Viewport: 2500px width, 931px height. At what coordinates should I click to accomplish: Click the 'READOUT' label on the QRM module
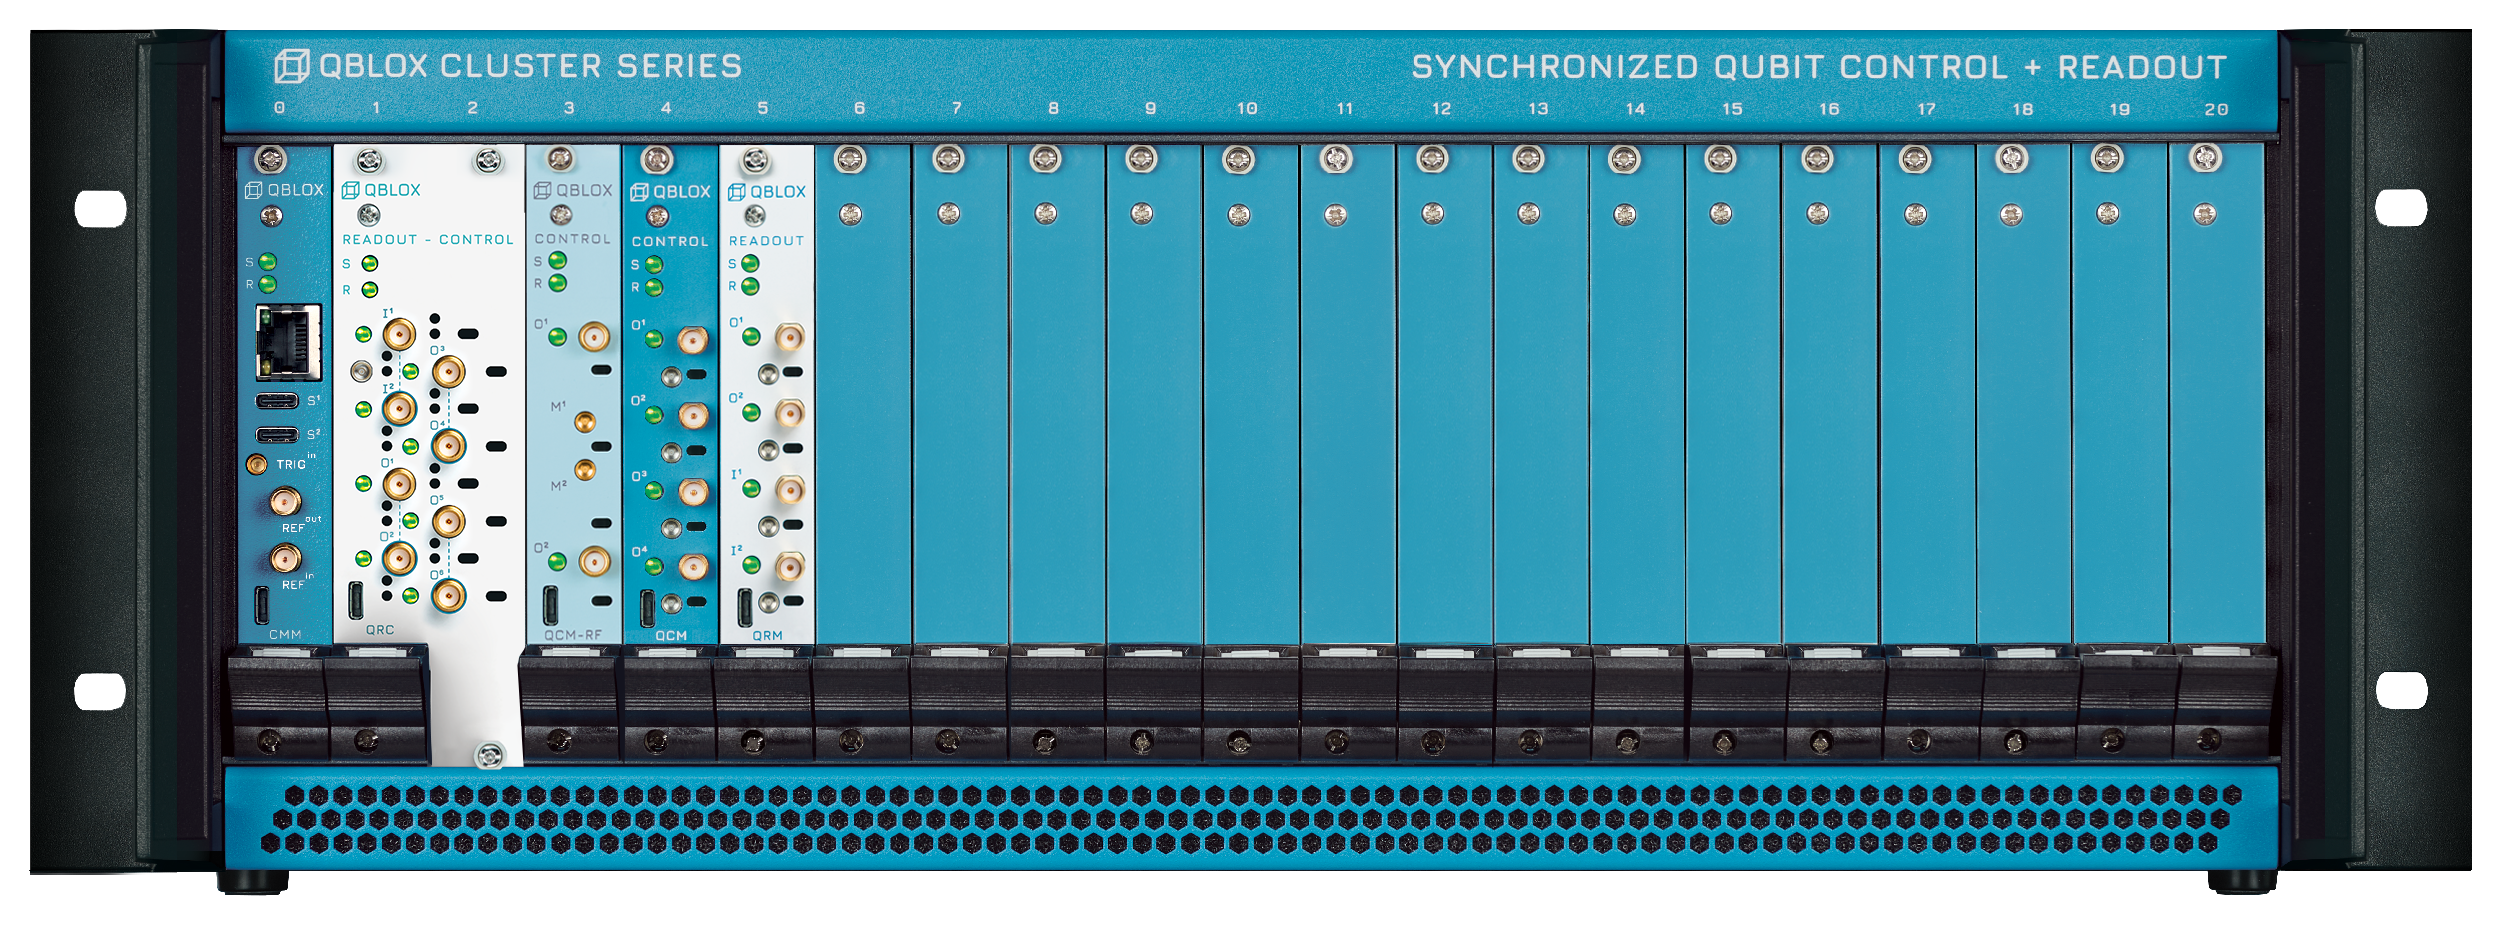pyautogui.click(x=767, y=241)
